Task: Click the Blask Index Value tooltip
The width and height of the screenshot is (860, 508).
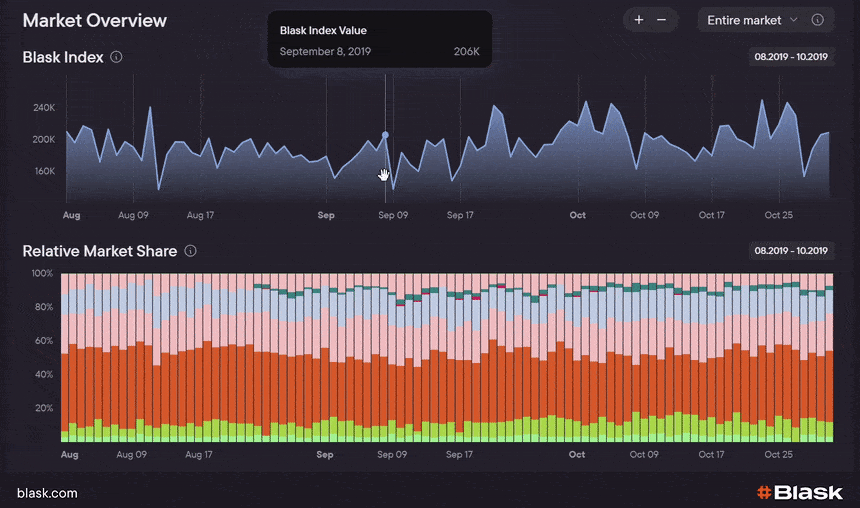Action: point(379,40)
